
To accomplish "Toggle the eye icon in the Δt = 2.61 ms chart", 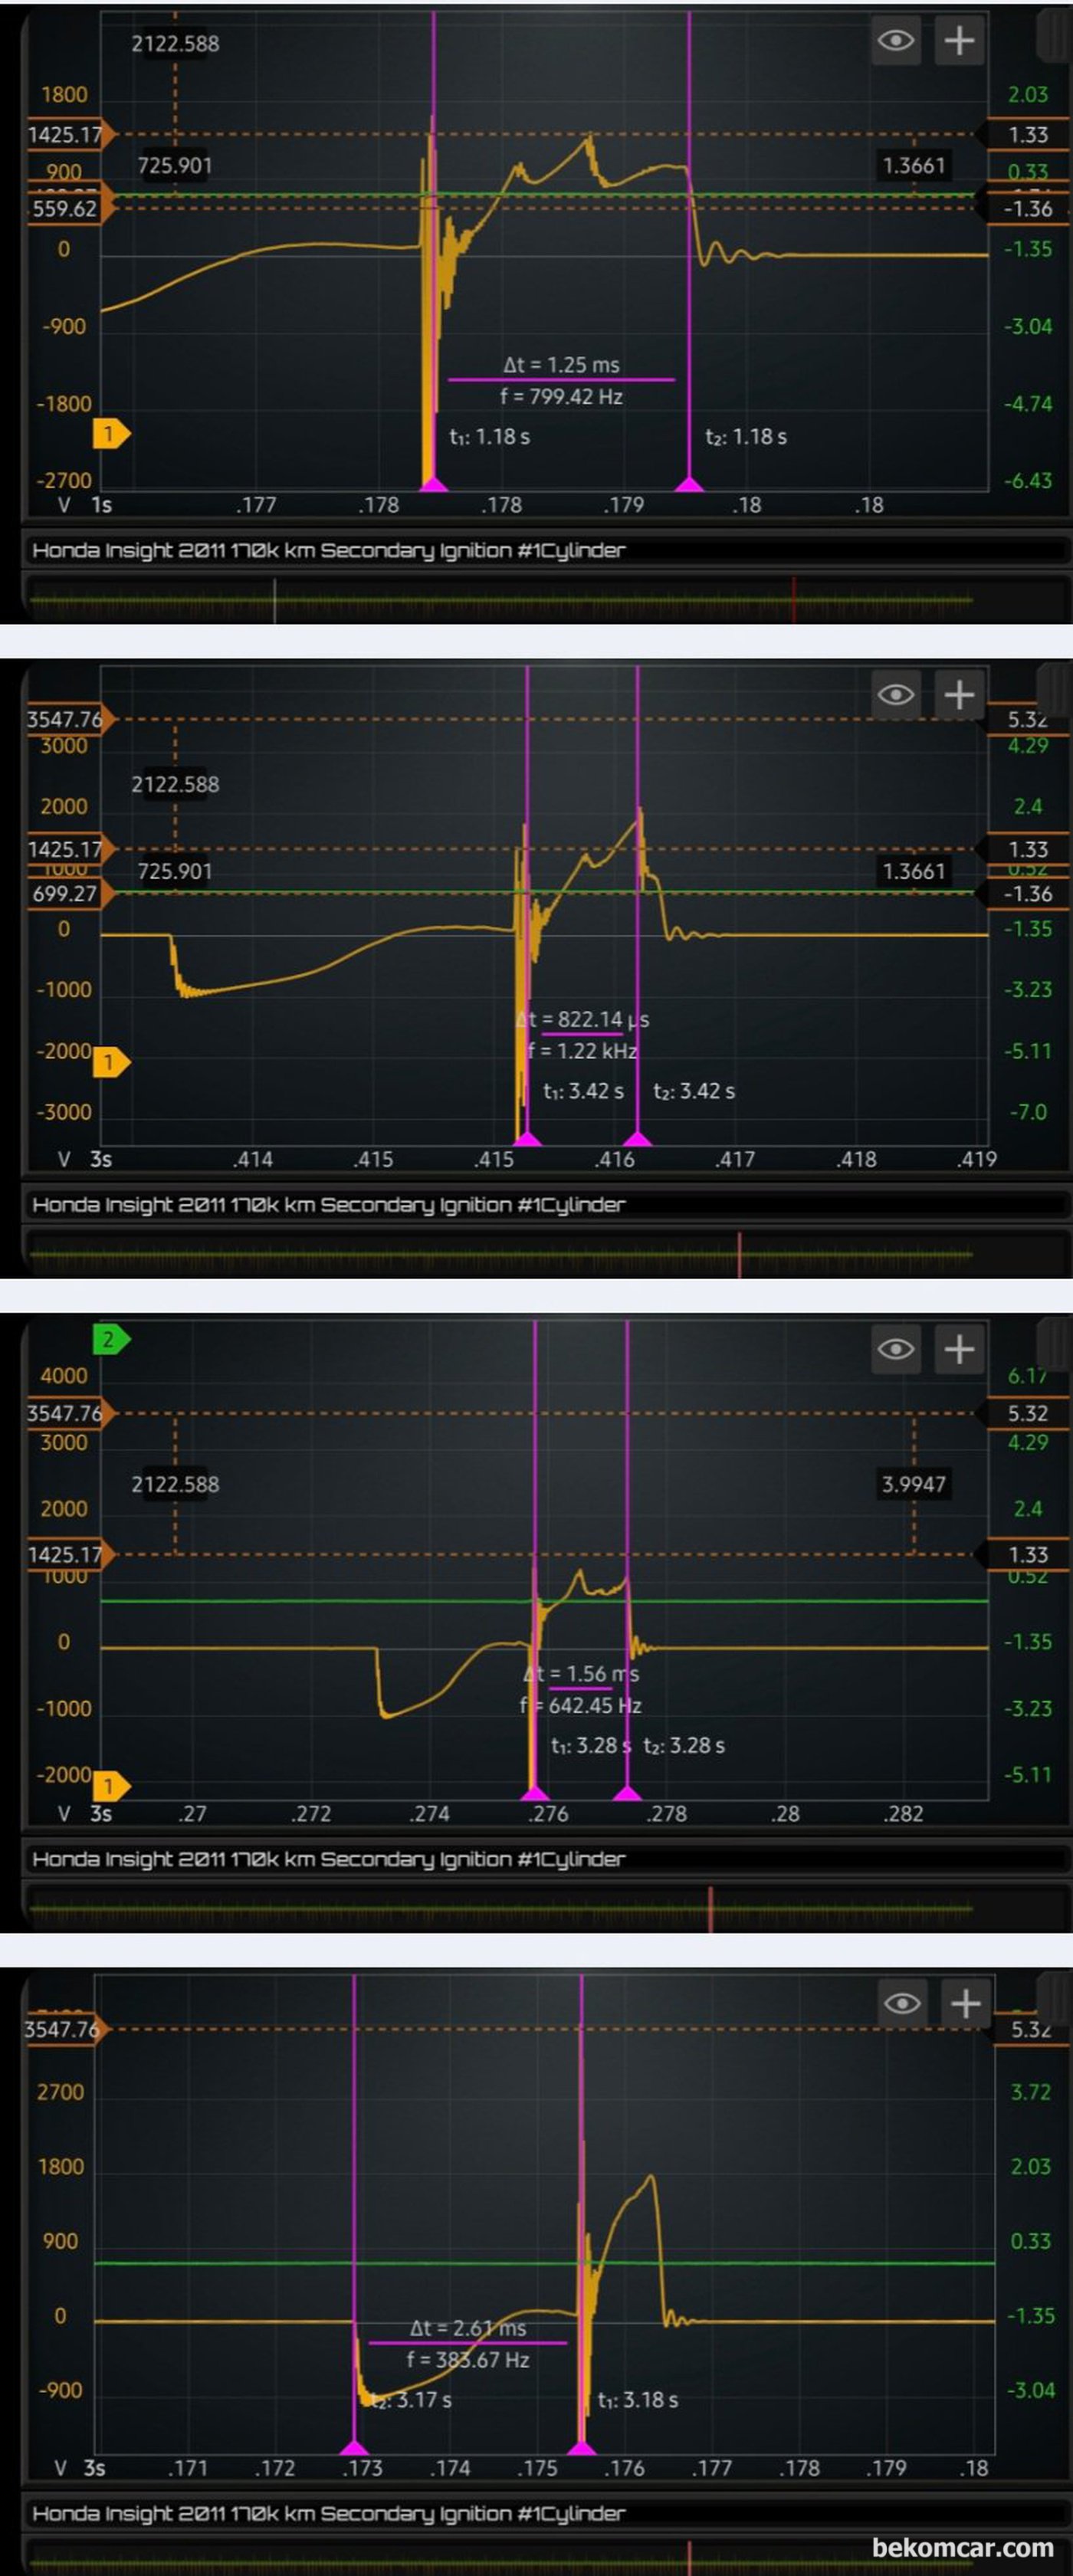I will point(901,2003).
